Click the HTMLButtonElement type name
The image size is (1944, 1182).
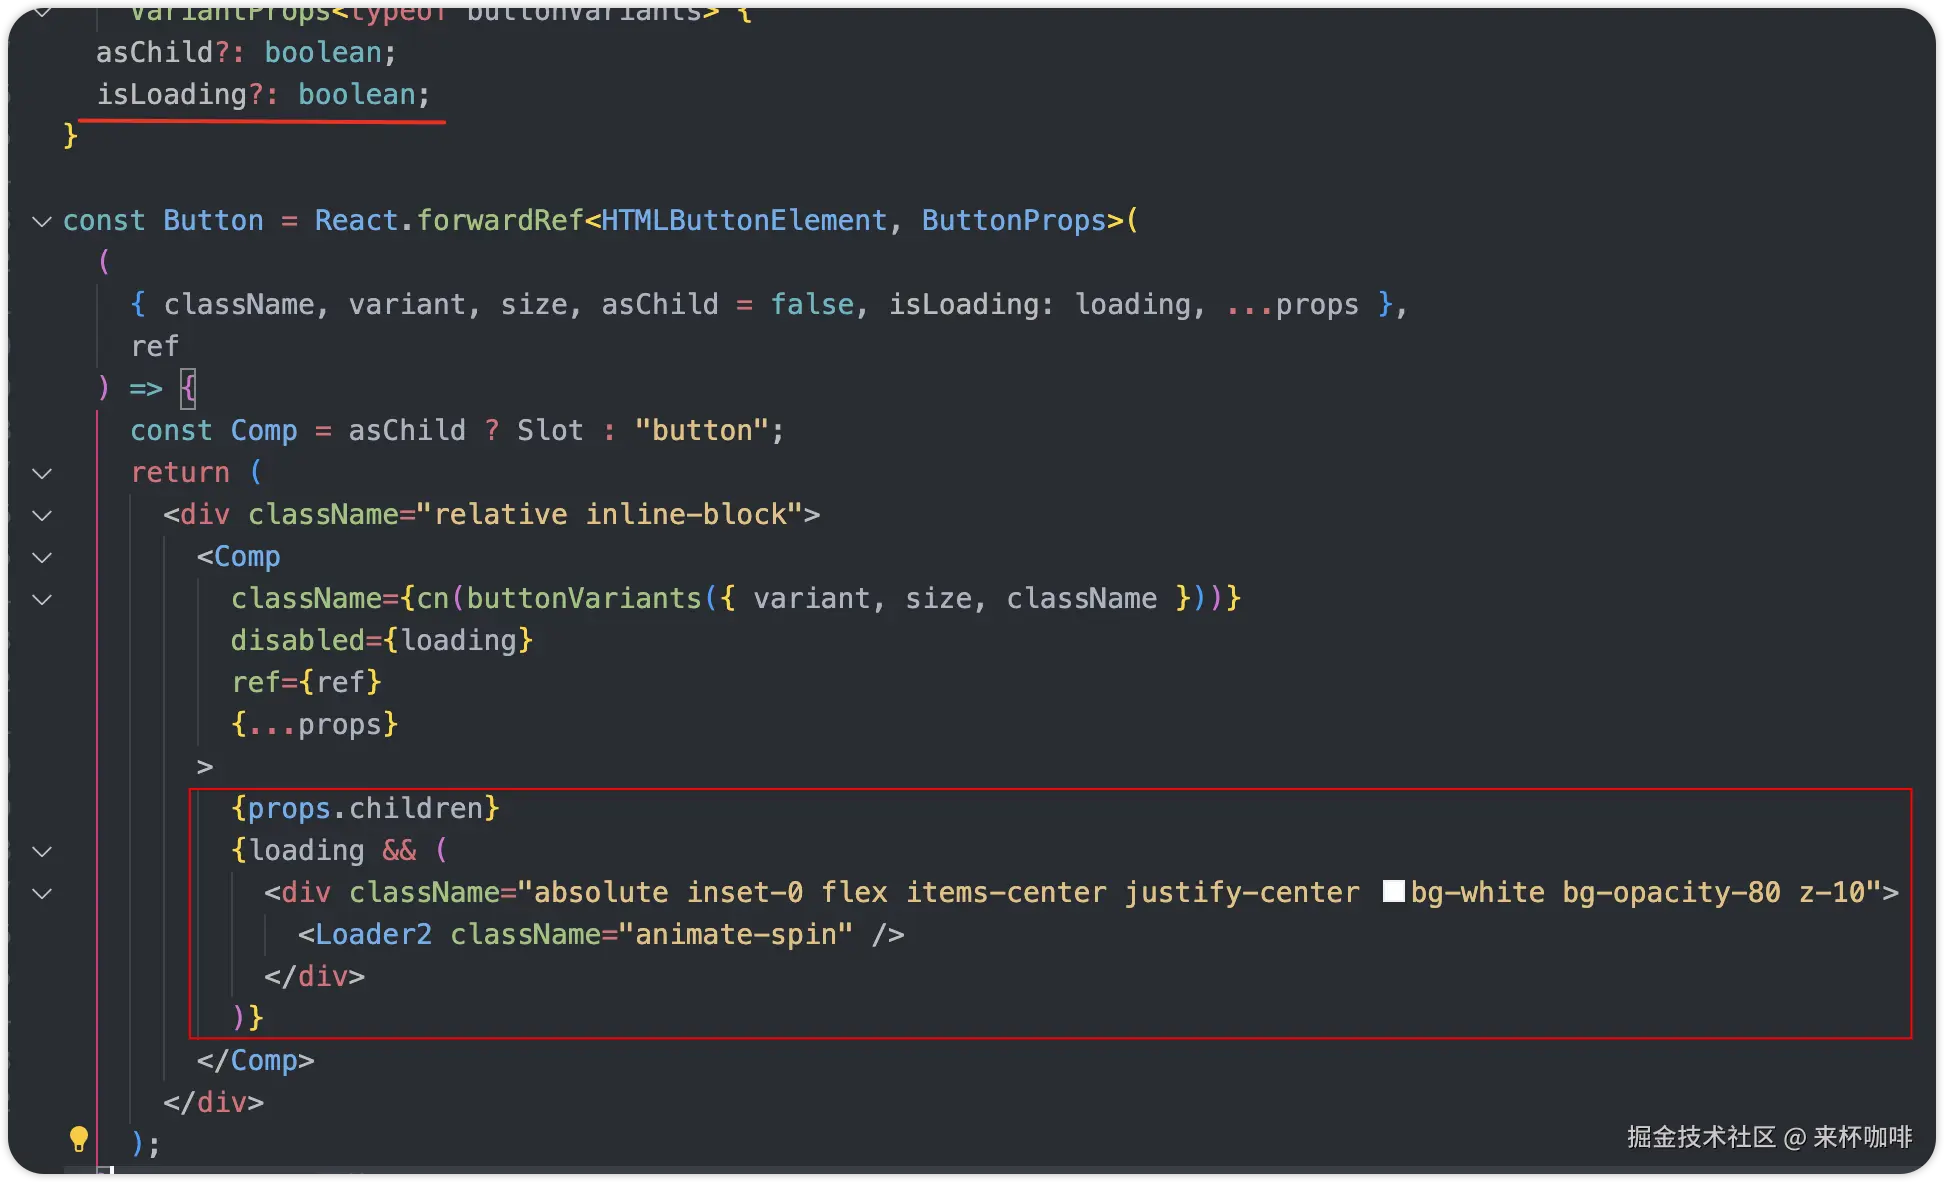coord(743,220)
